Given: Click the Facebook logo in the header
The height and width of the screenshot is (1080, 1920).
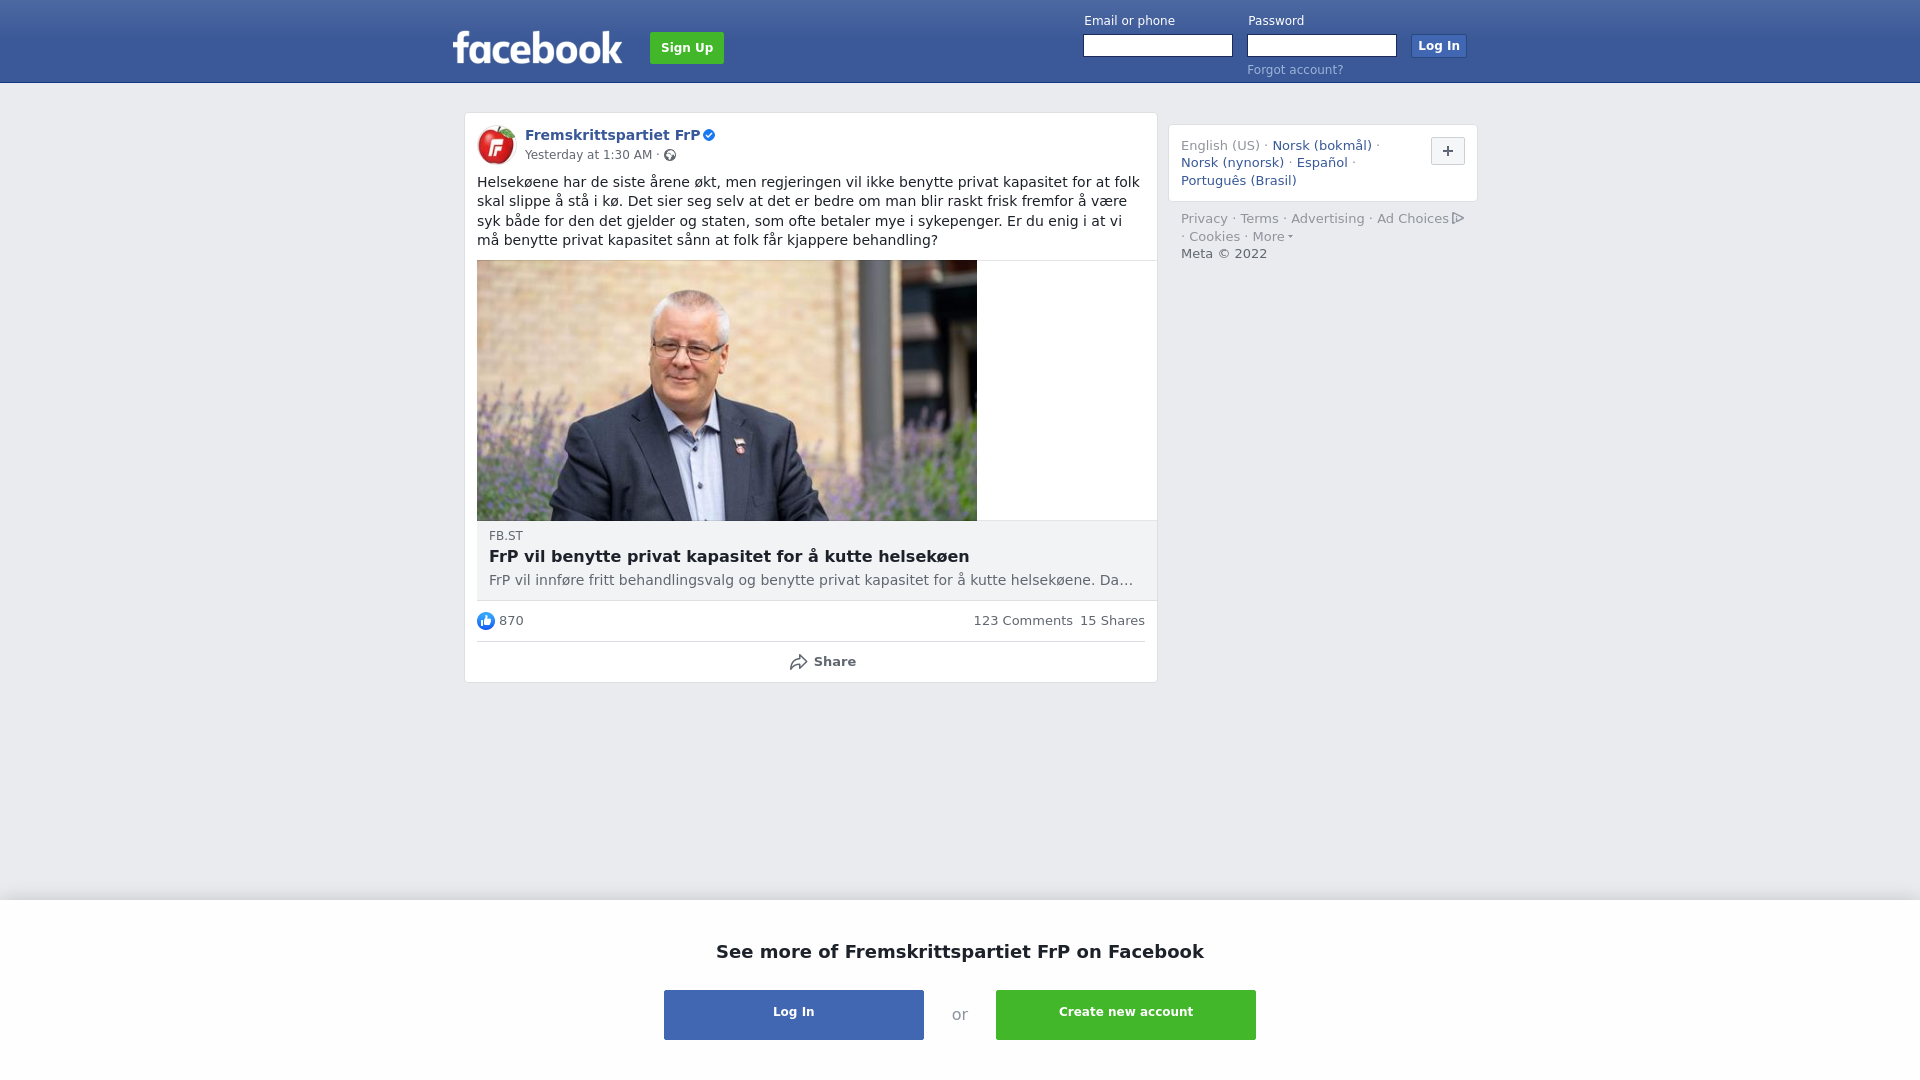Looking at the screenshot, I should (537, 47).
